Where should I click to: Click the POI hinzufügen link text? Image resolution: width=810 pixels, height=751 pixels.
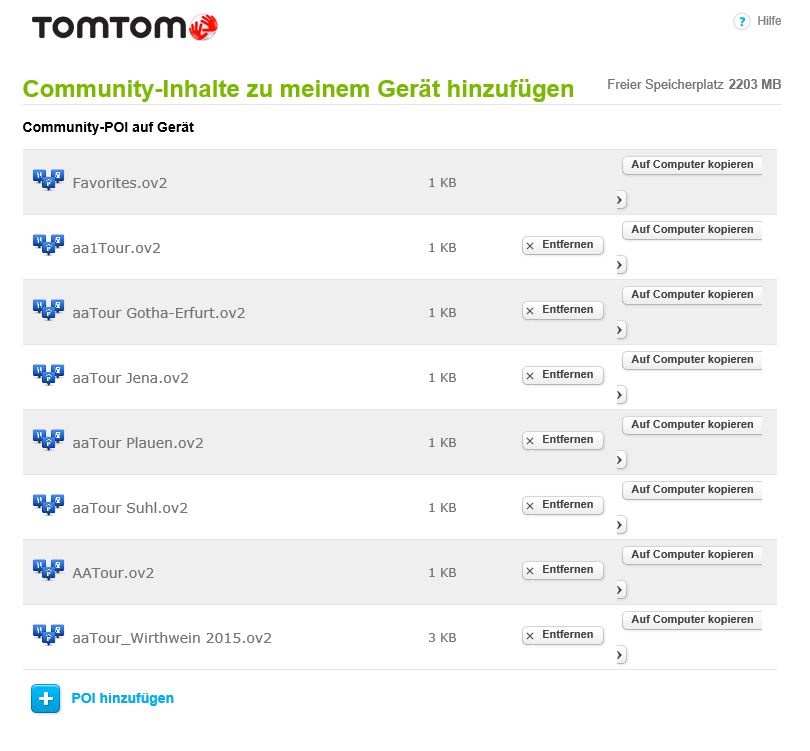[x=123, y=698]
